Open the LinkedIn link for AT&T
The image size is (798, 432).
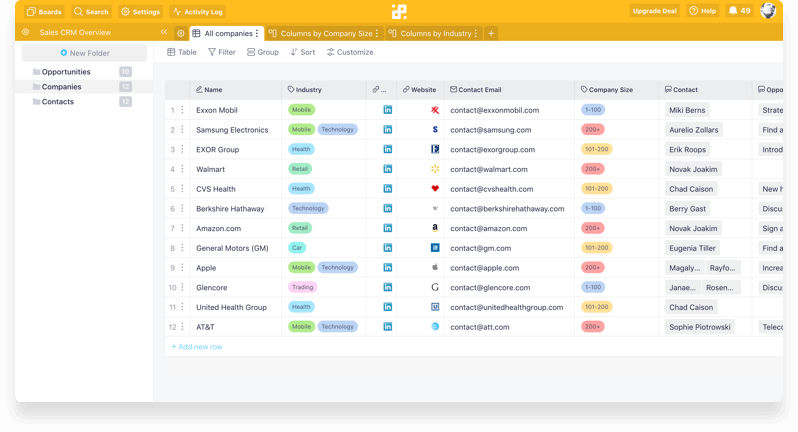[x=388, y=327]
